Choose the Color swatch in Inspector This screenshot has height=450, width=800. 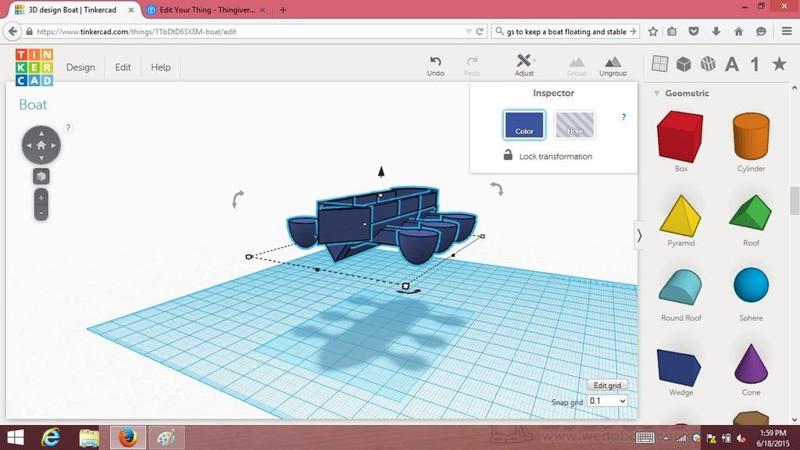click(x=524, y=125)
